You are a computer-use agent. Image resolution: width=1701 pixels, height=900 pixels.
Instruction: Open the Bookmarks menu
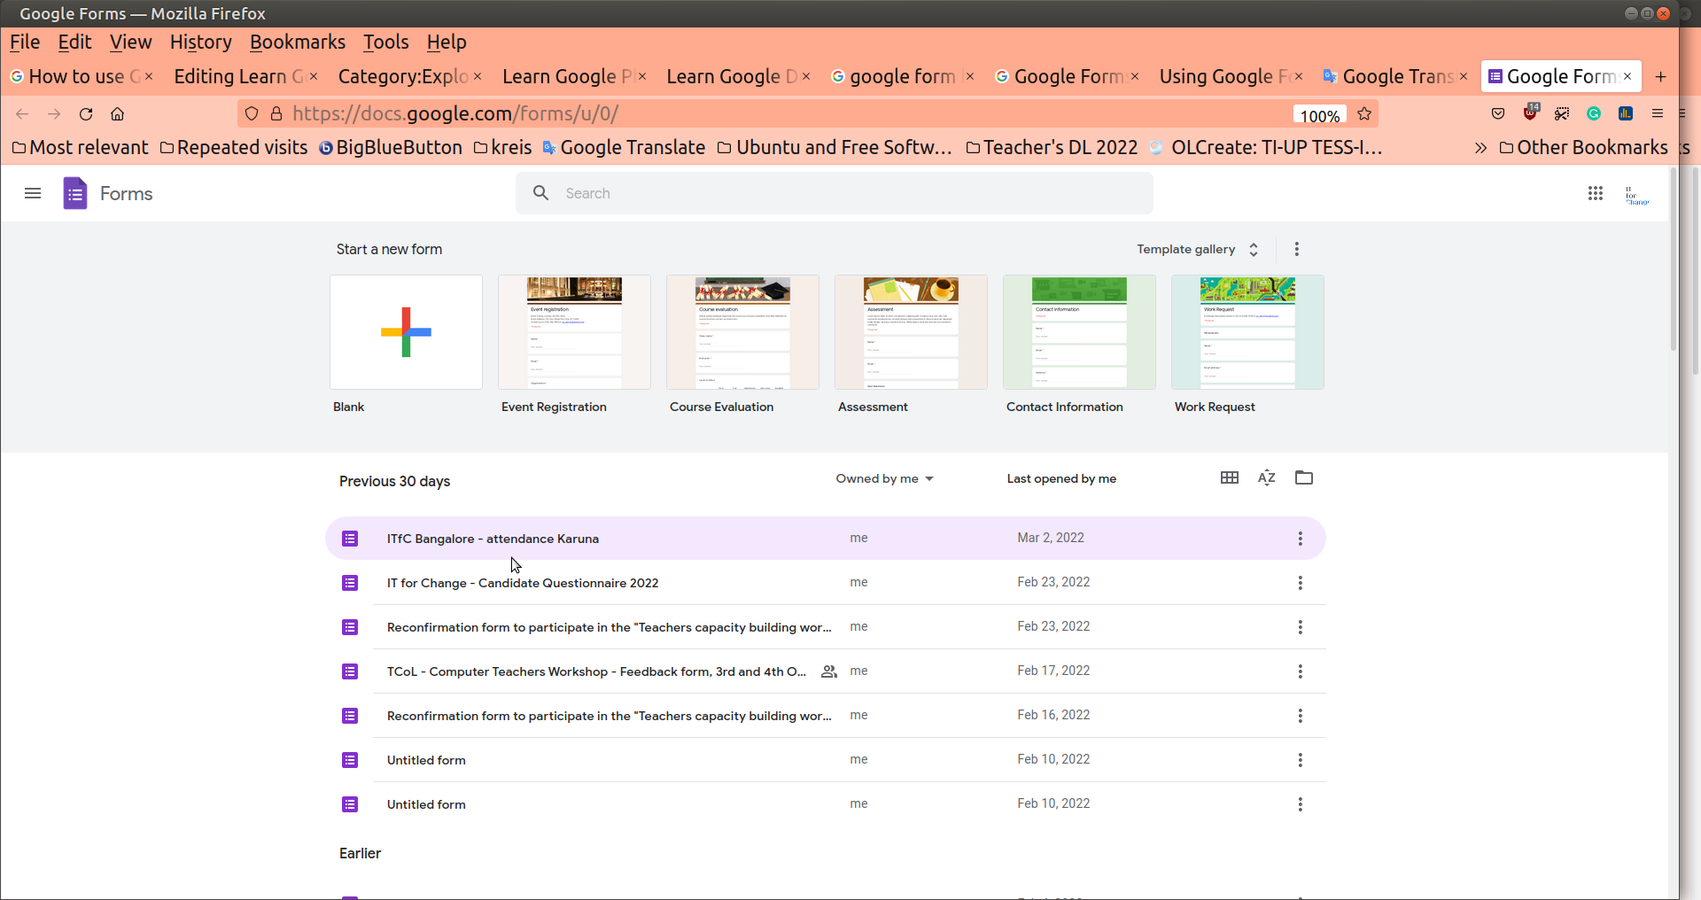click(x=297, y=42)
